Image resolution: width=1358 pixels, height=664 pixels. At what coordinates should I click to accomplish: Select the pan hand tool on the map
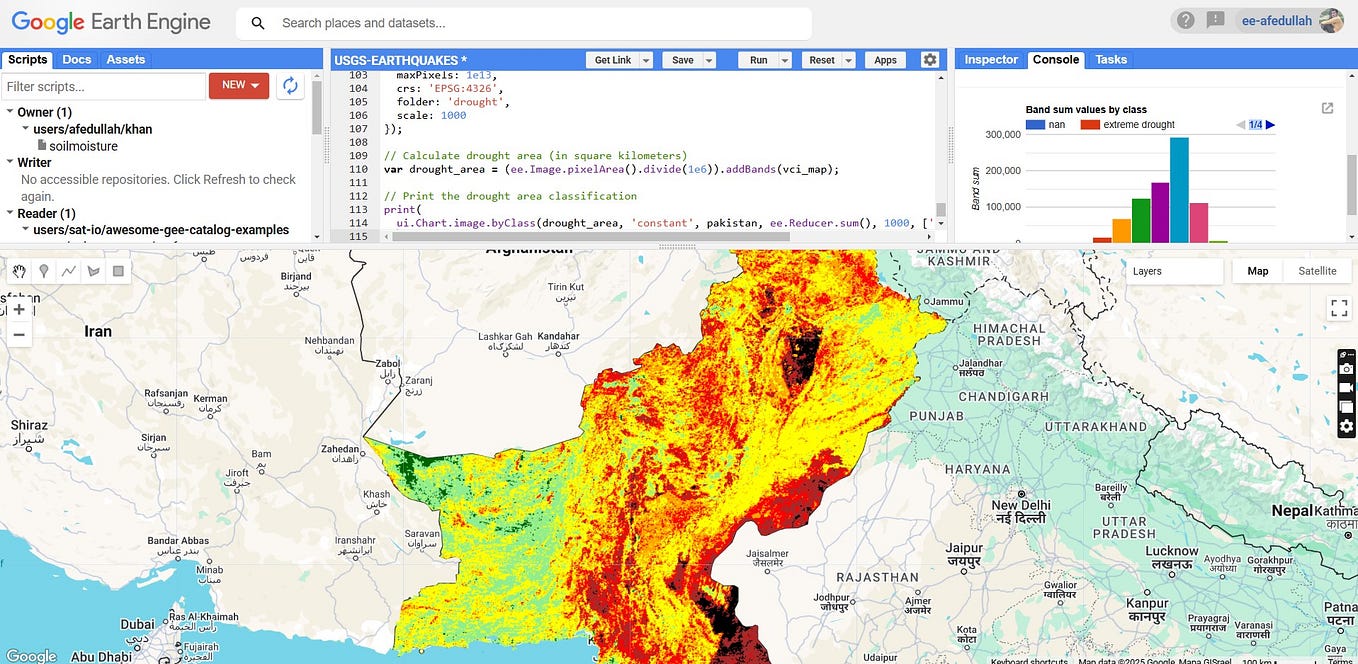click(x=18, y=271)
